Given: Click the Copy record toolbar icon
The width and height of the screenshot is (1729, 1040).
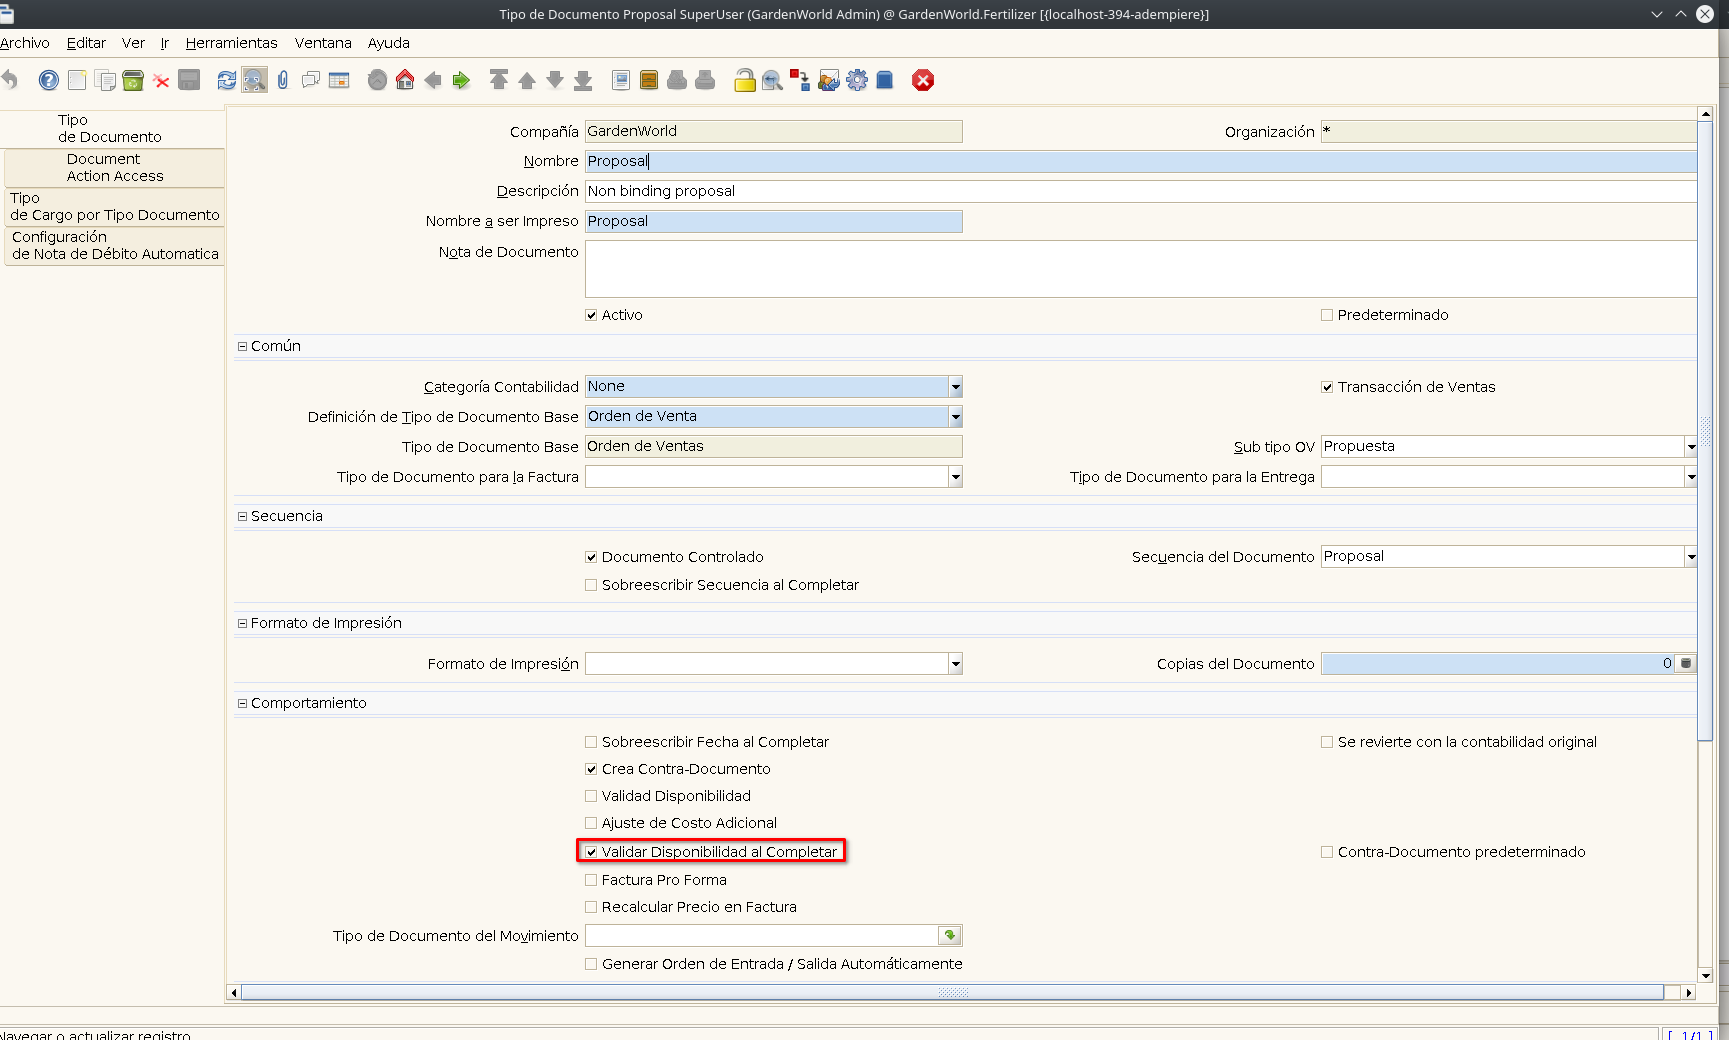Looking at the screenshot, I should pos(105,80).
